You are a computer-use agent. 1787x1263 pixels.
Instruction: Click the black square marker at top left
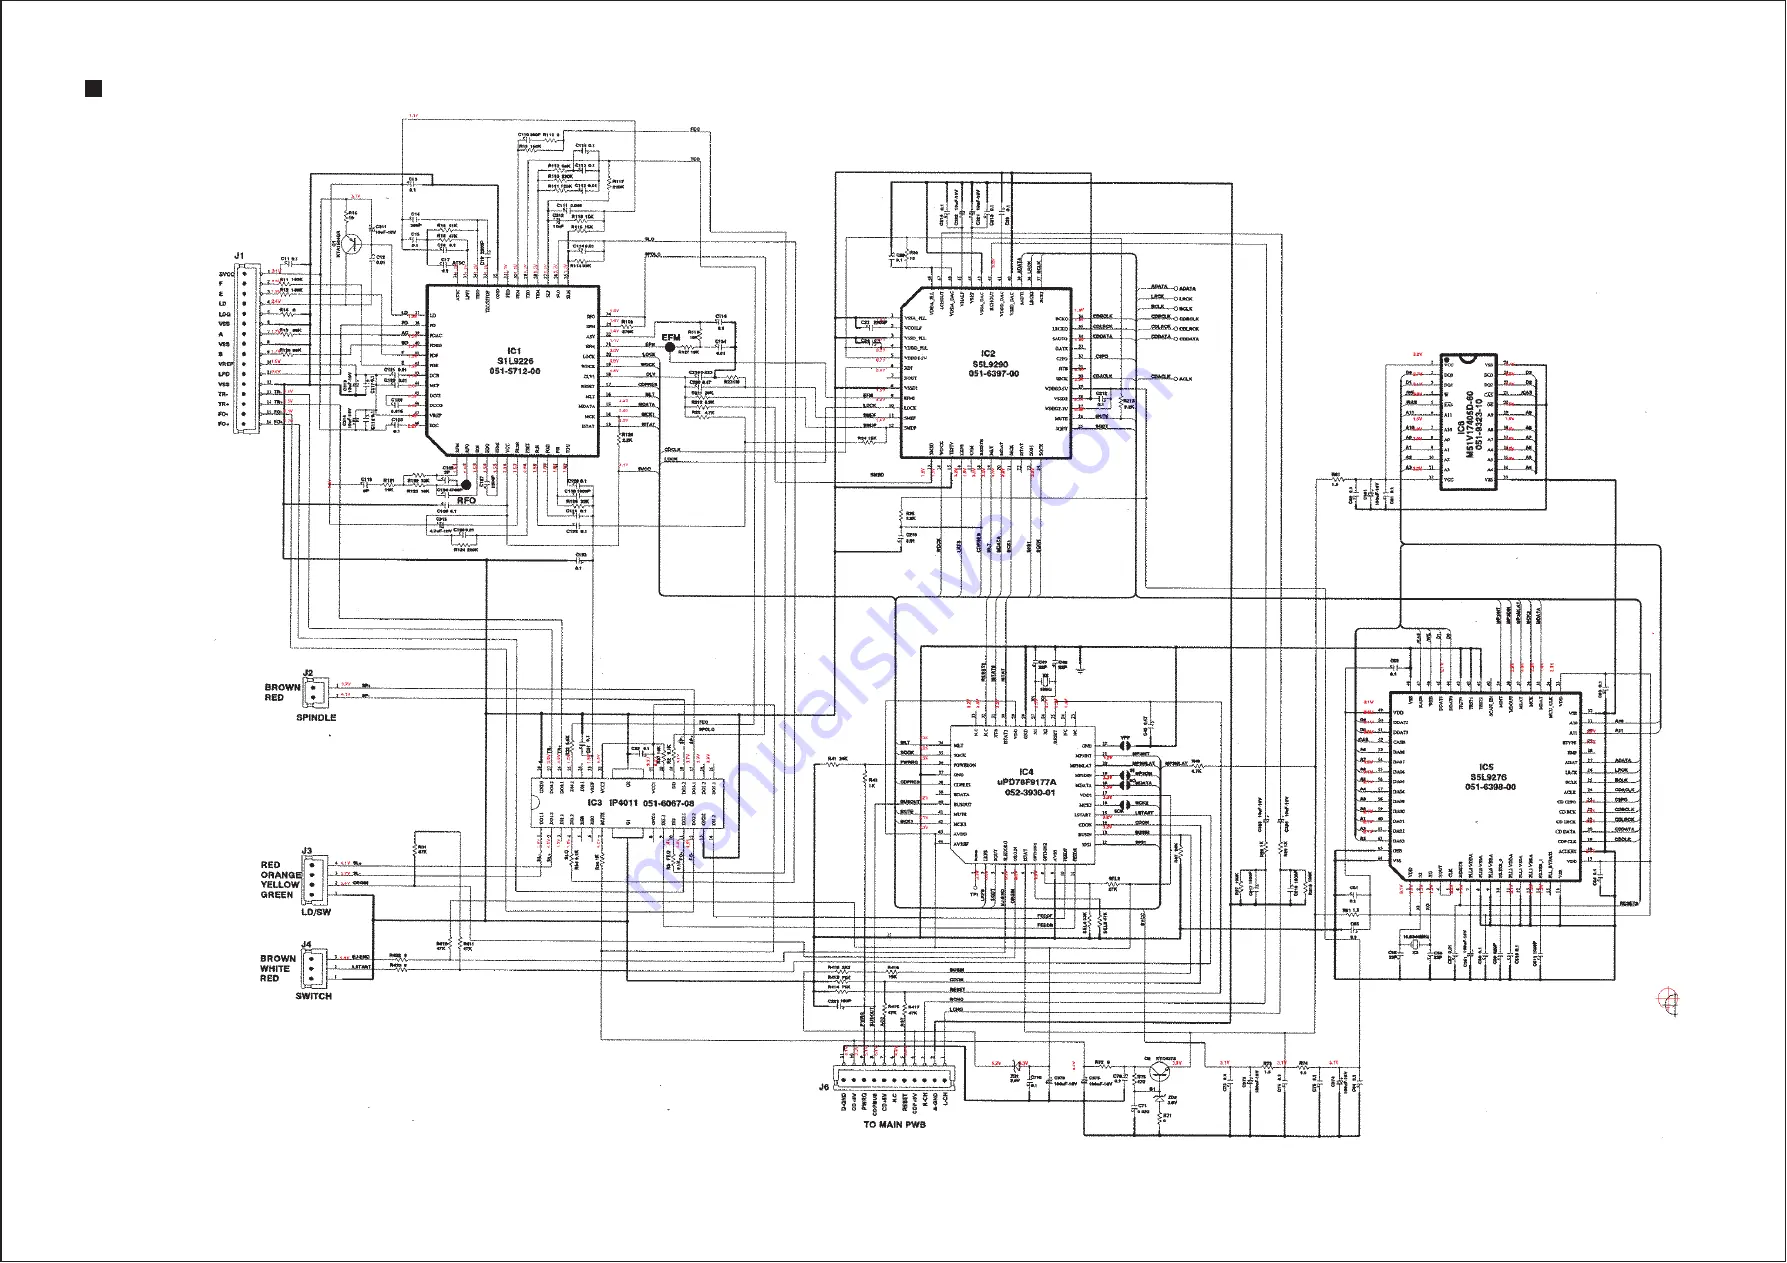point(93,89)
